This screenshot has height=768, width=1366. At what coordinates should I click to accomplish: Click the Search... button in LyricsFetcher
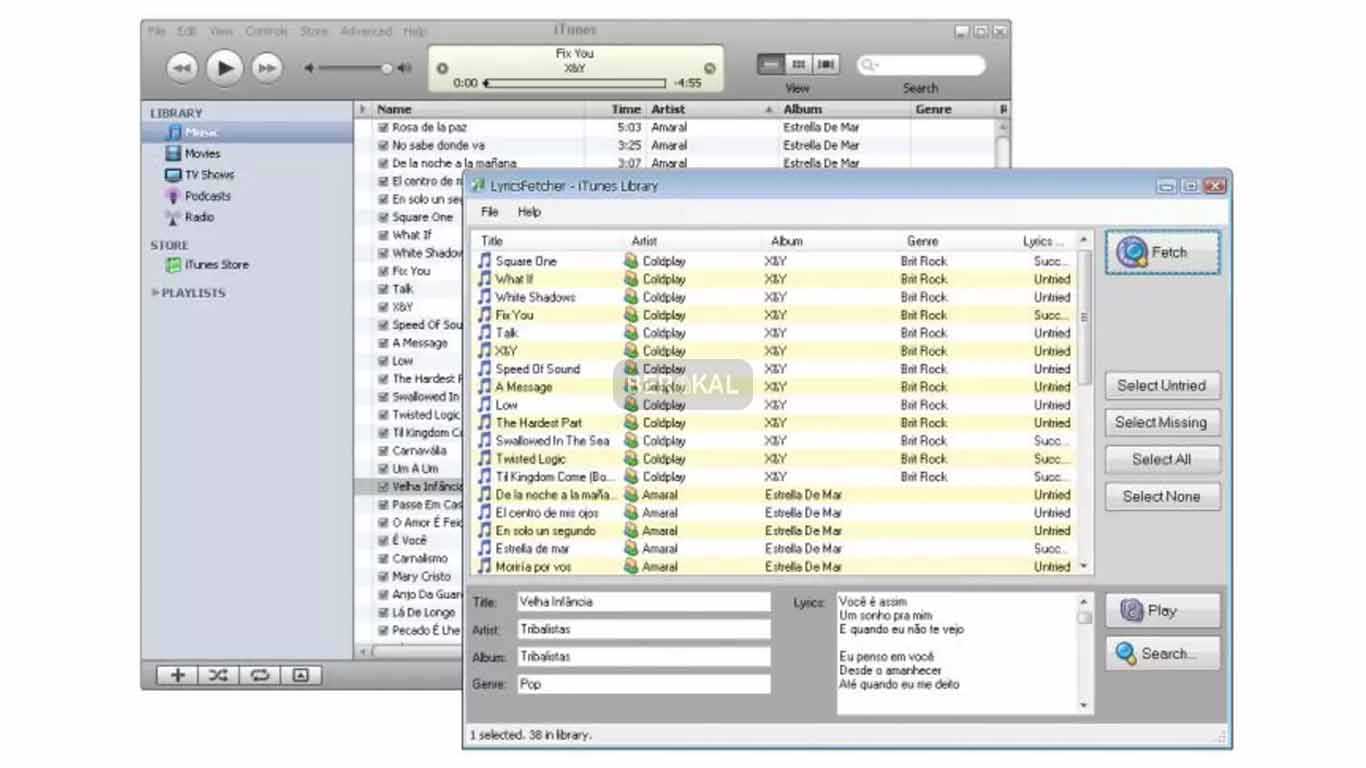coord(1163,654)
